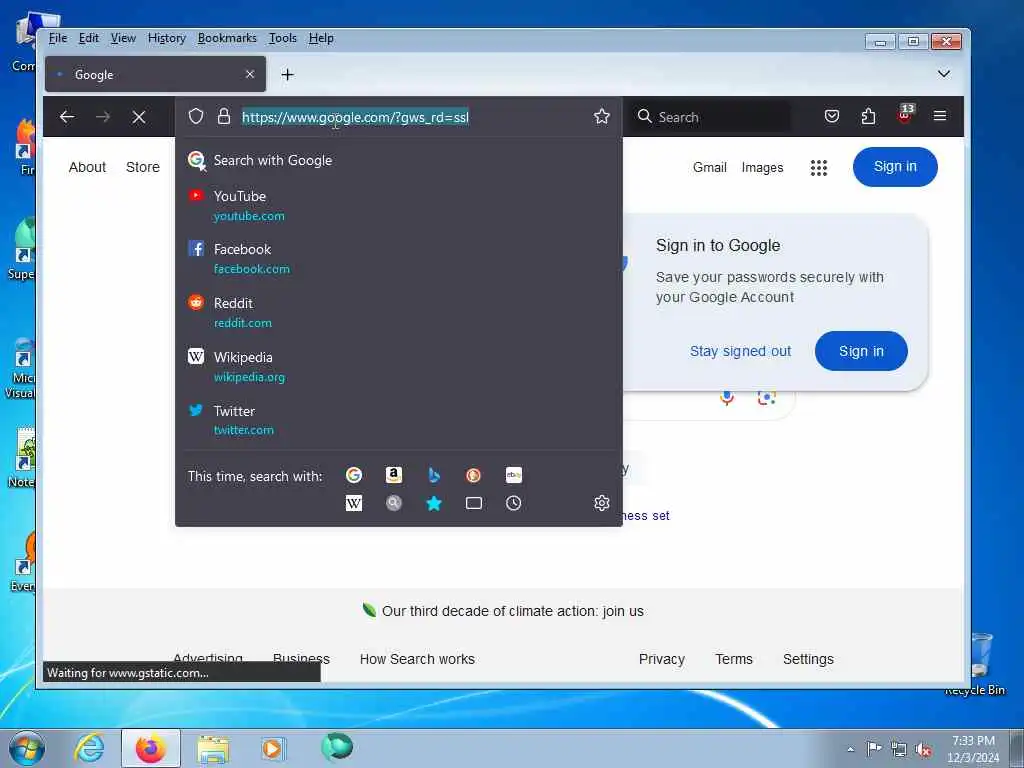Open 'Our third decade of climate action' link
The width and height of the screenshot is (1024, 768).
coord(513,611)
